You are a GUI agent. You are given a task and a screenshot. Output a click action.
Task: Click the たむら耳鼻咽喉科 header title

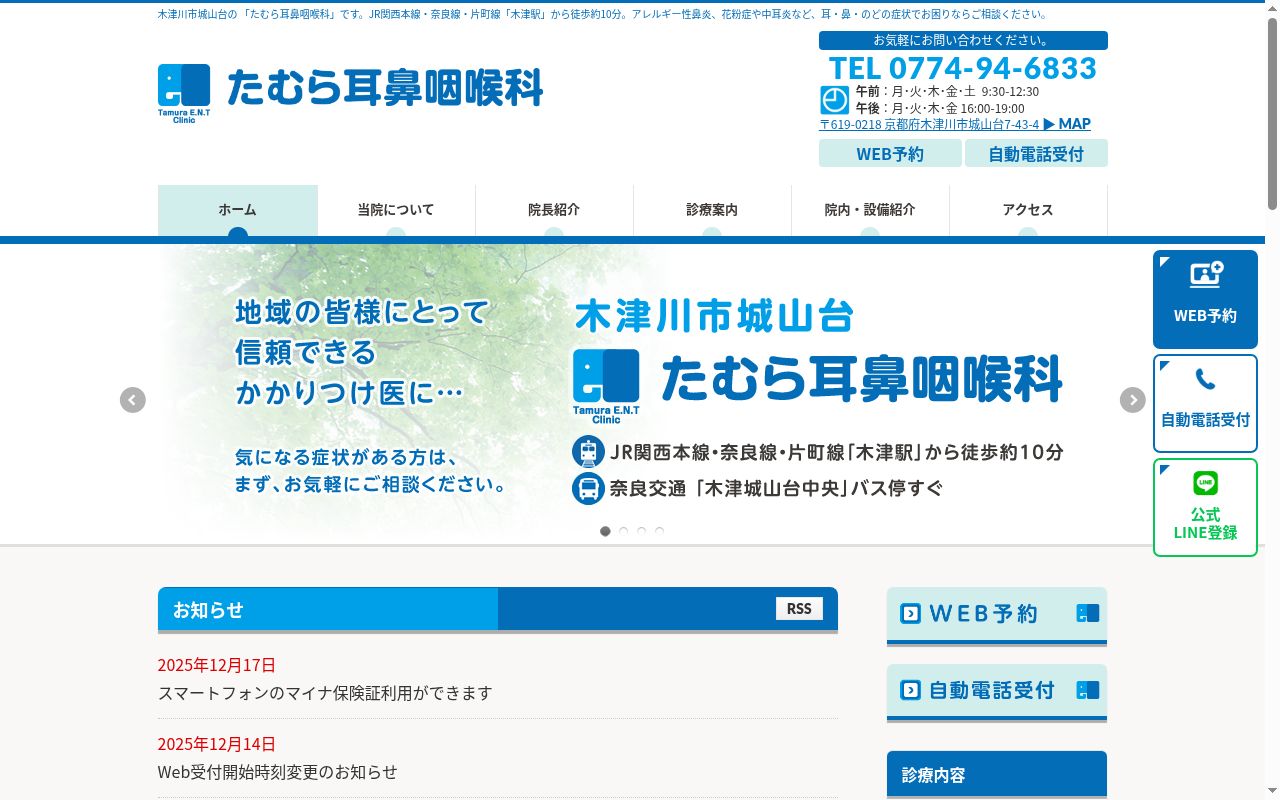pyautogui.click(x=385, y=89)
